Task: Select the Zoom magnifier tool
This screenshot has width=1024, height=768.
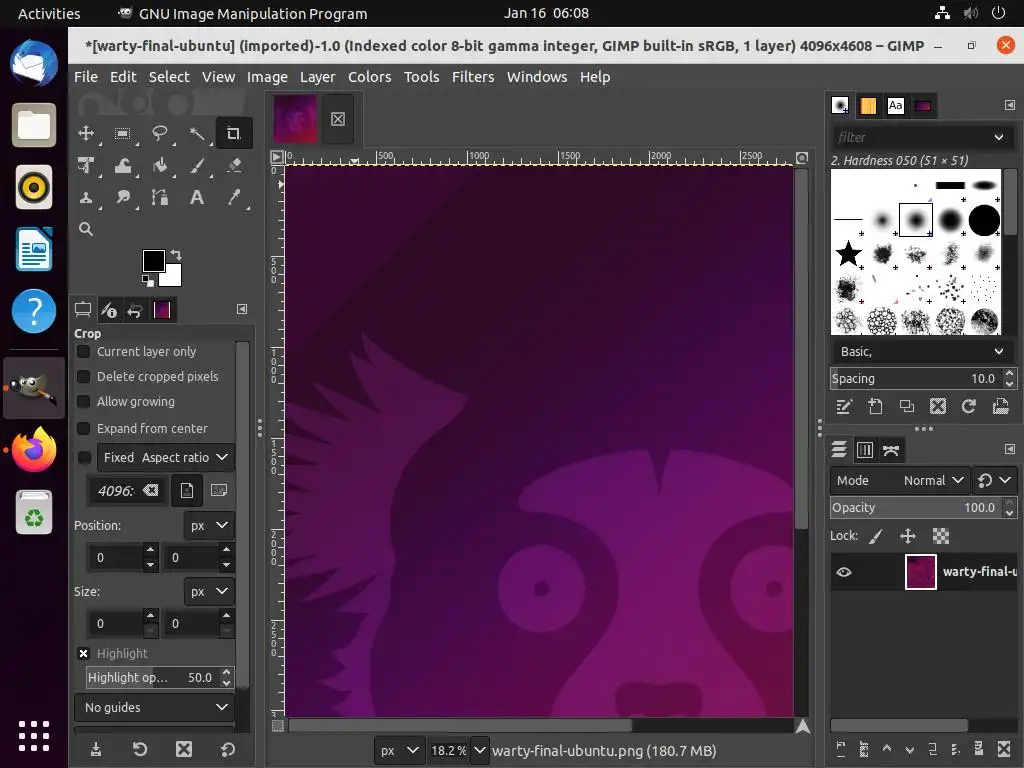Action: pos(86,229)
